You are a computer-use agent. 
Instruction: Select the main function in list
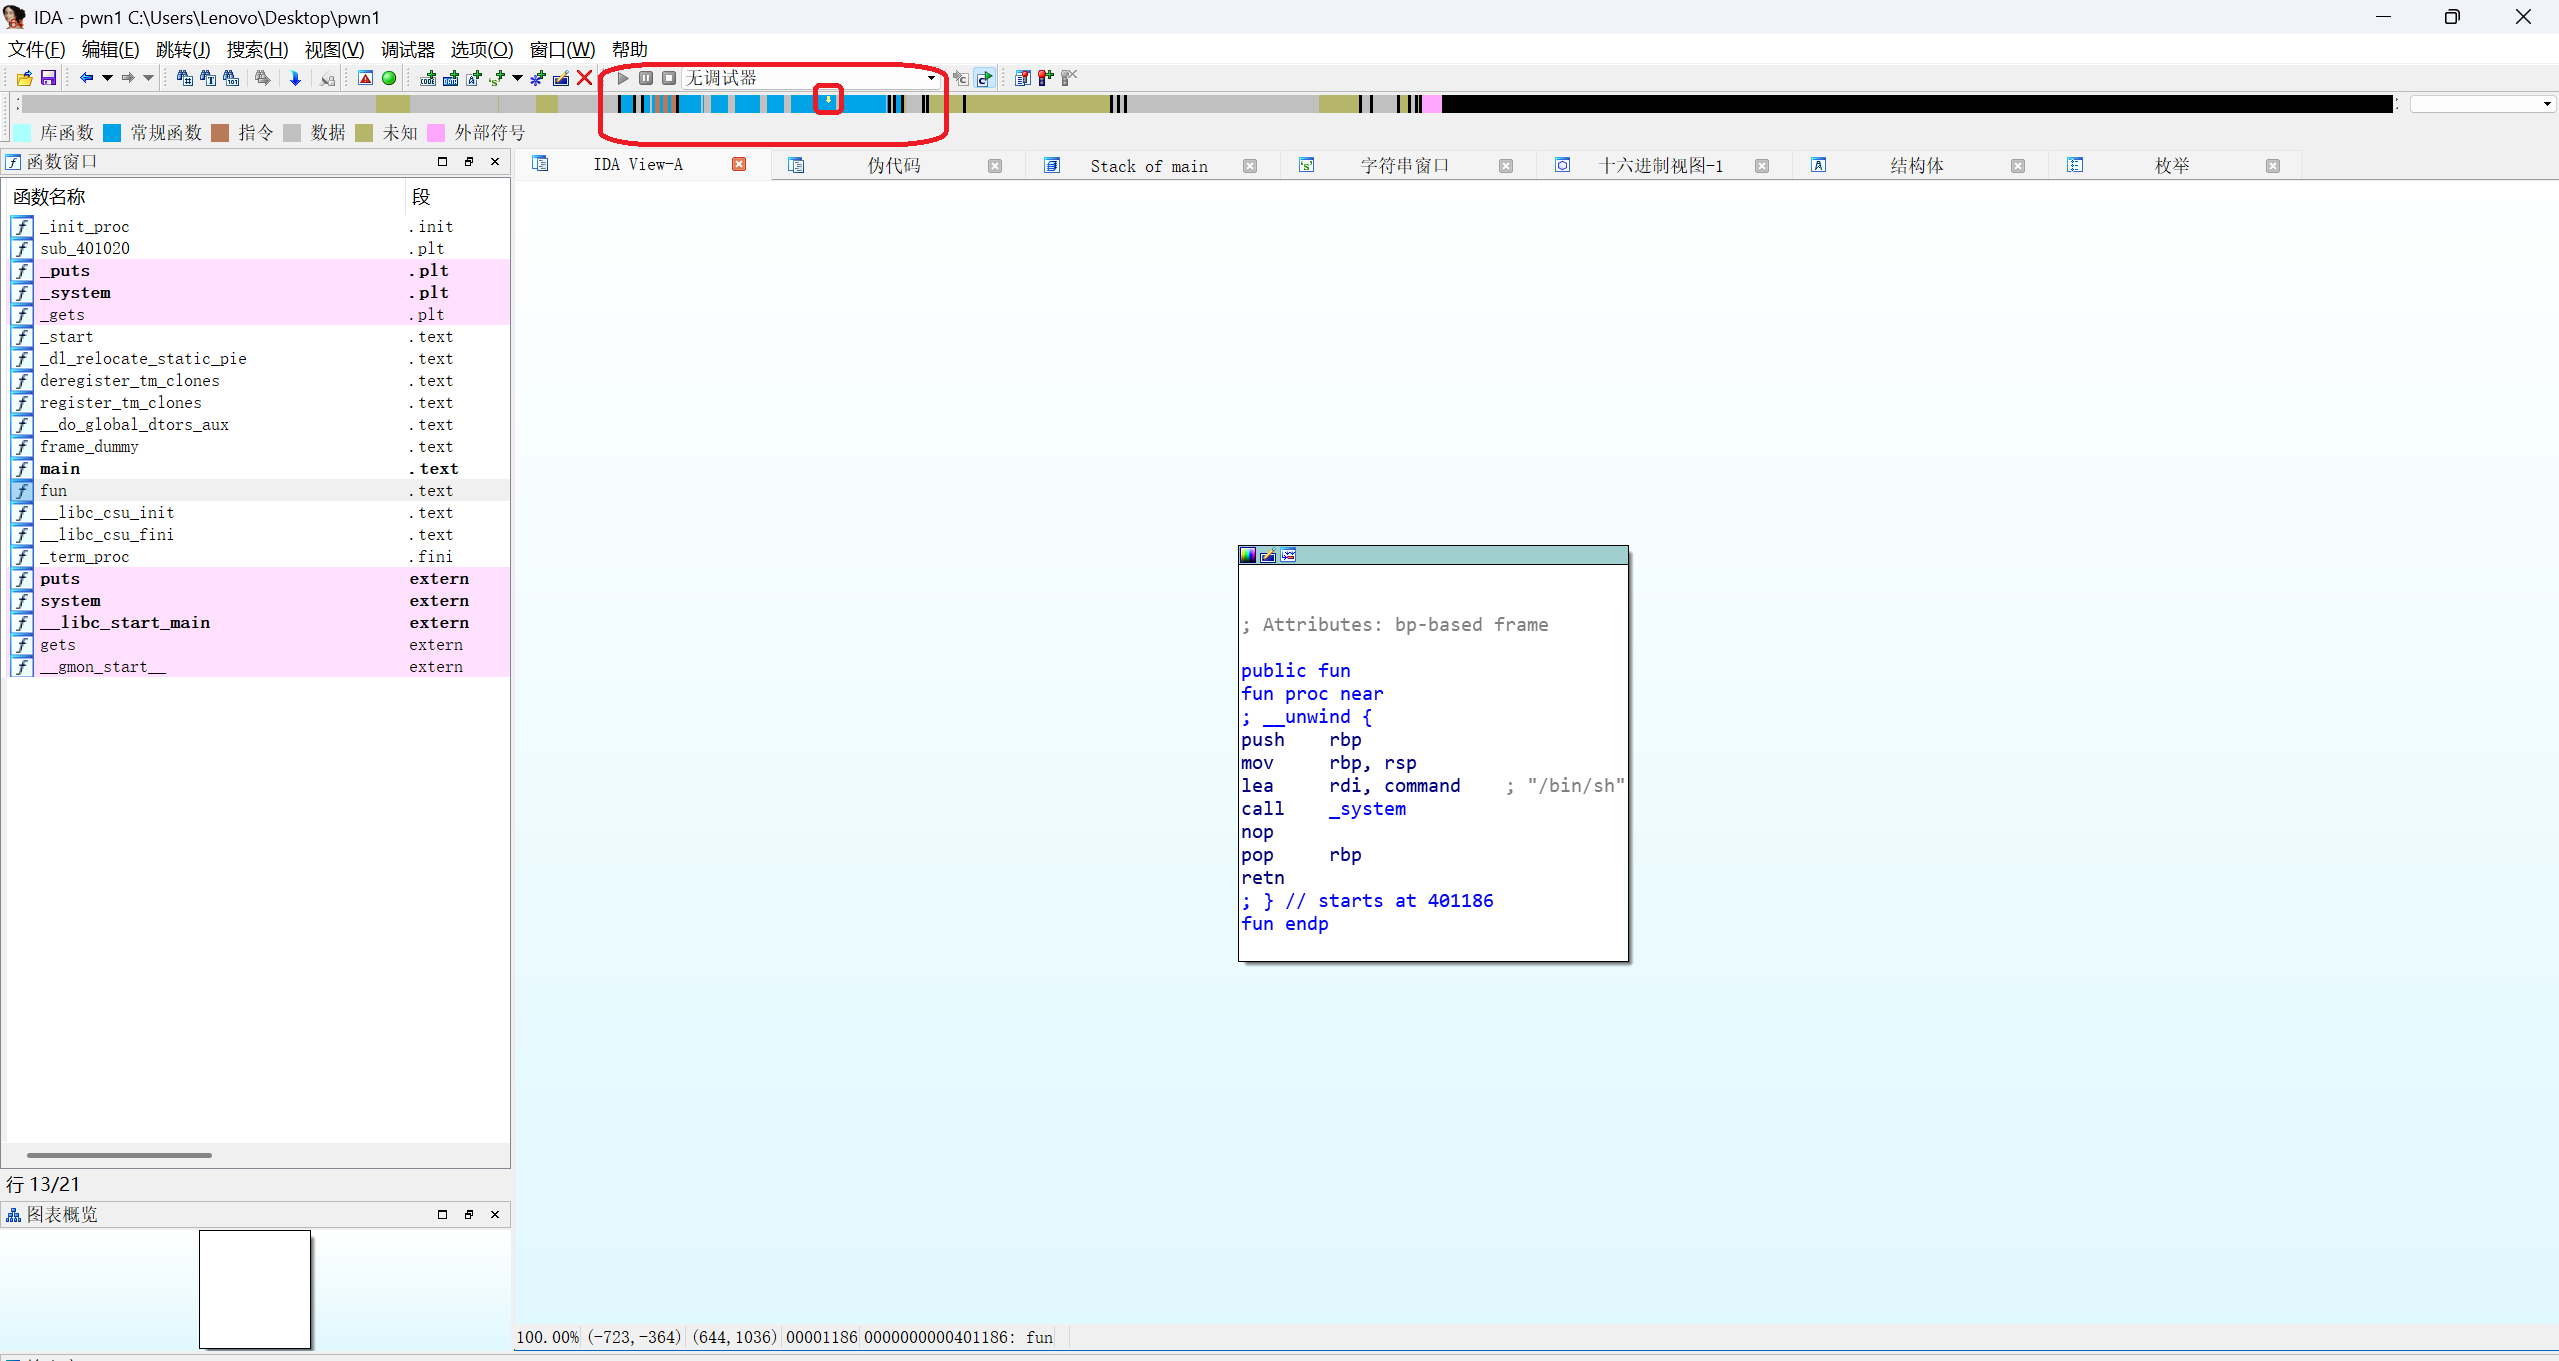click(60, 469)
